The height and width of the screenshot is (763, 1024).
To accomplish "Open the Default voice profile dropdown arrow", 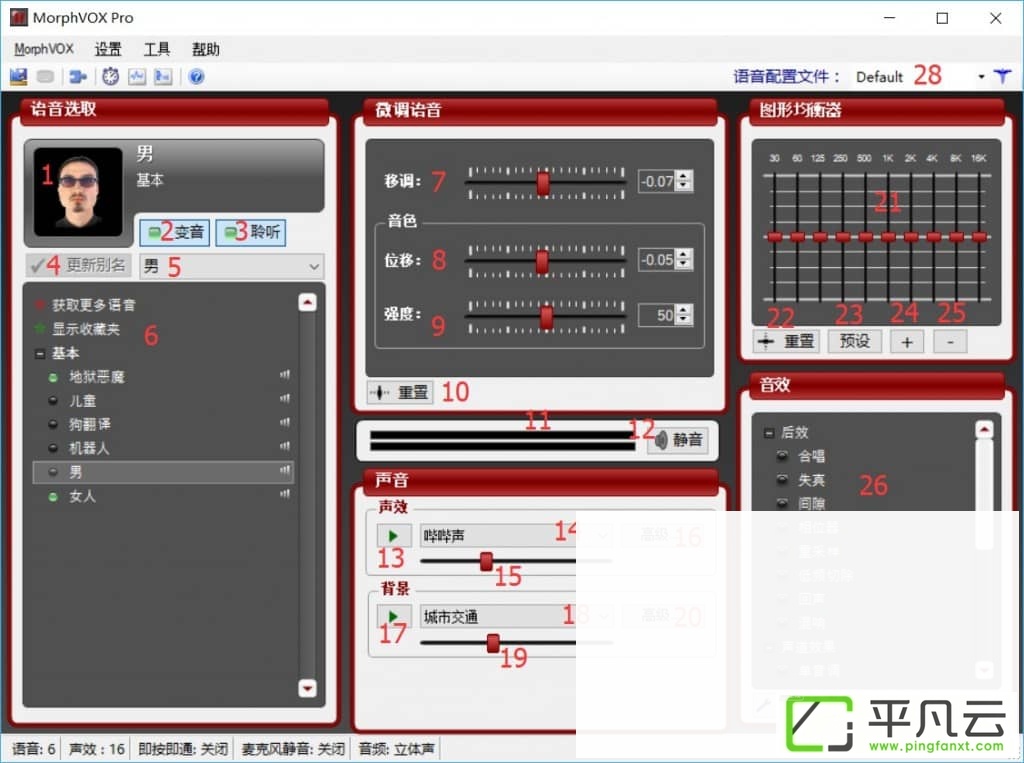I will click(981, 77).
